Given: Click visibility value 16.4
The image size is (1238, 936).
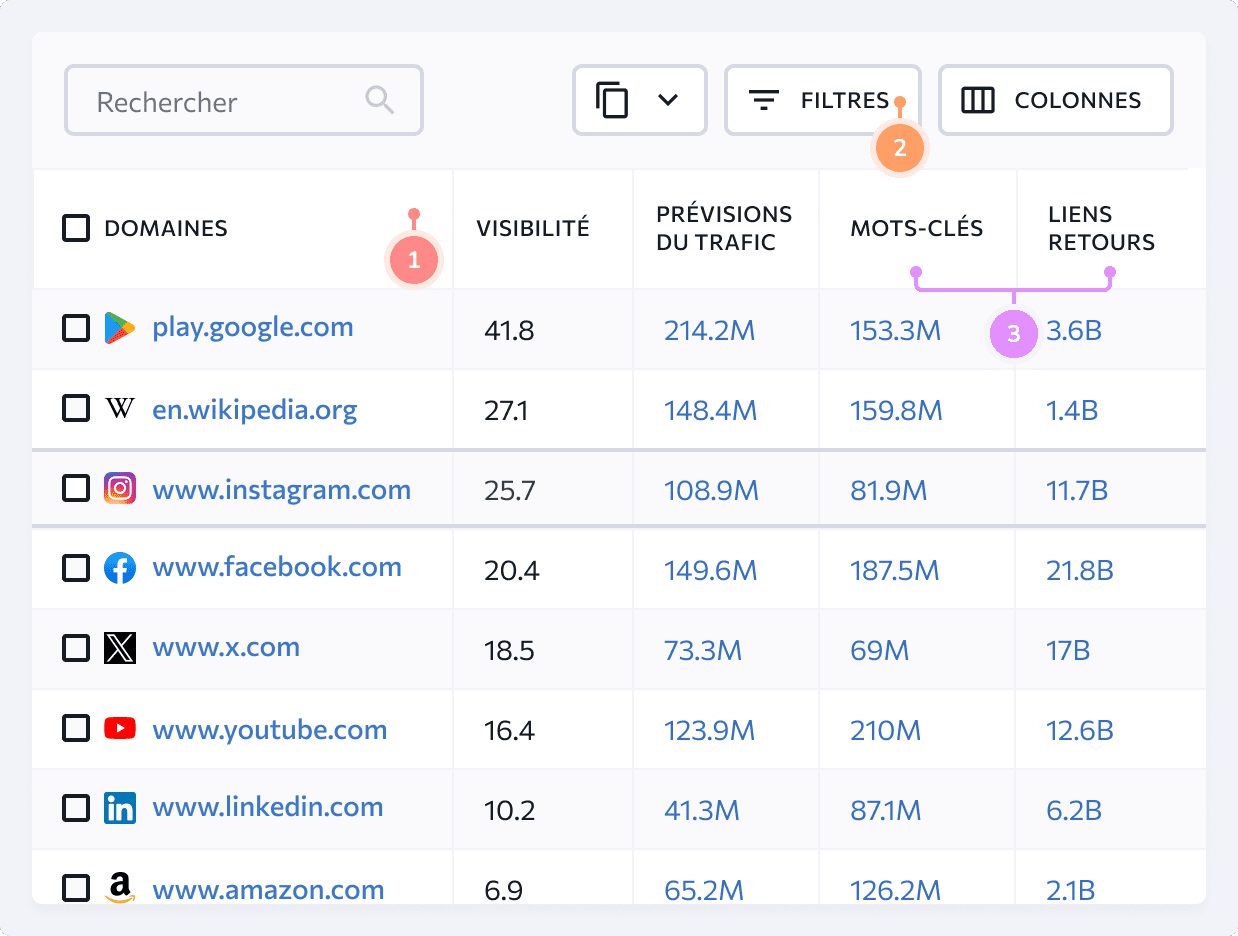Looking at the screenshot, I should click(509, 730).
